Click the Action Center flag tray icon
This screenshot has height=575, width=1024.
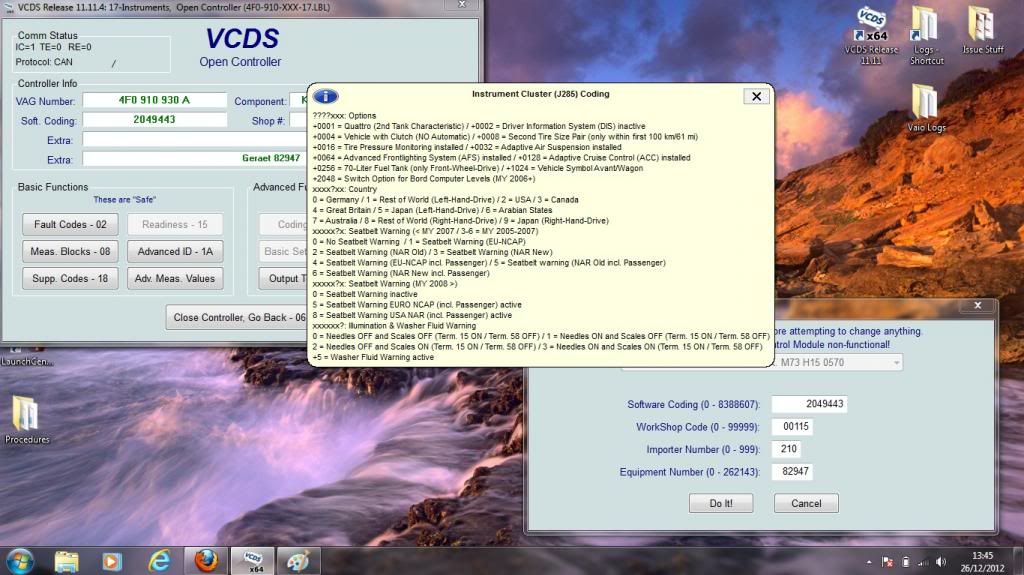(888, 562)
